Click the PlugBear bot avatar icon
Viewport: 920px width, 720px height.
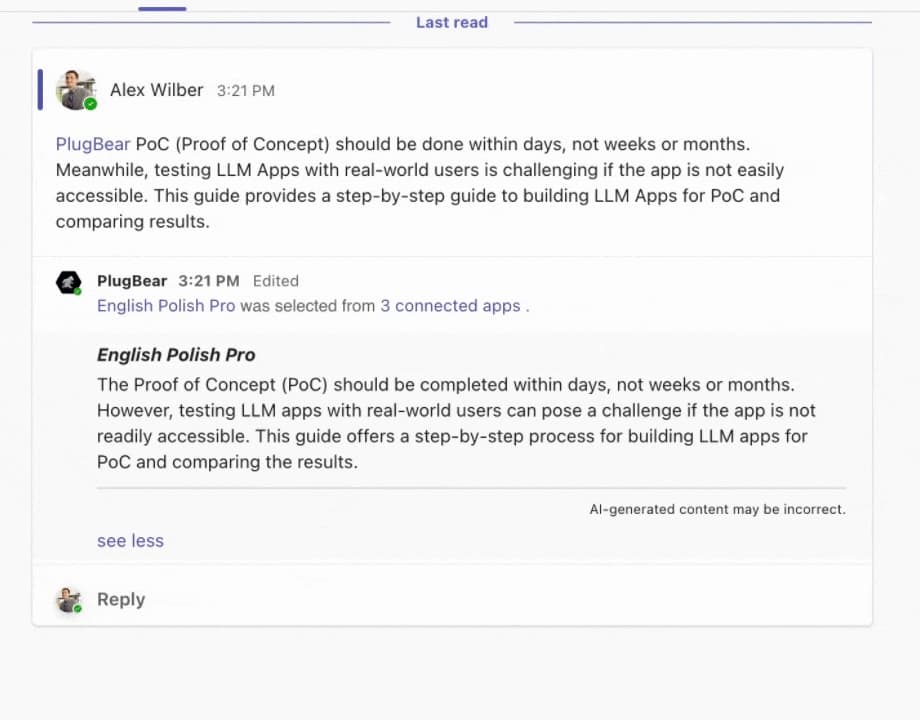pos(68,282)
